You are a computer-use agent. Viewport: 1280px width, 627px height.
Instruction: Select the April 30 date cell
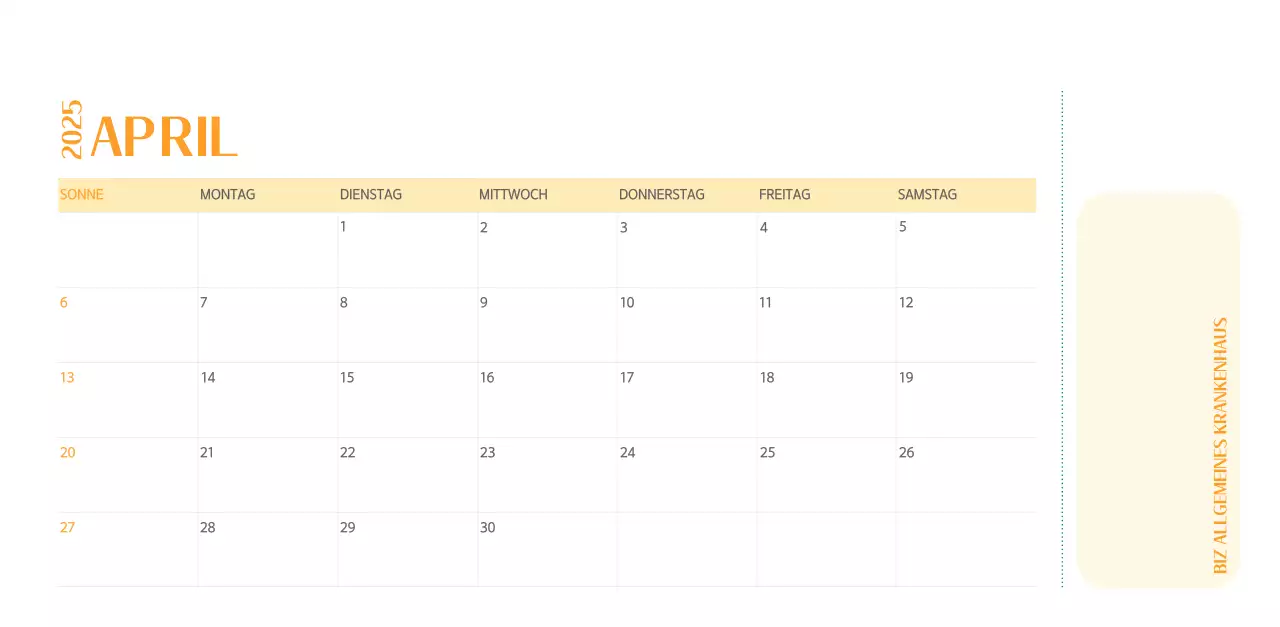tap(547, 549)
